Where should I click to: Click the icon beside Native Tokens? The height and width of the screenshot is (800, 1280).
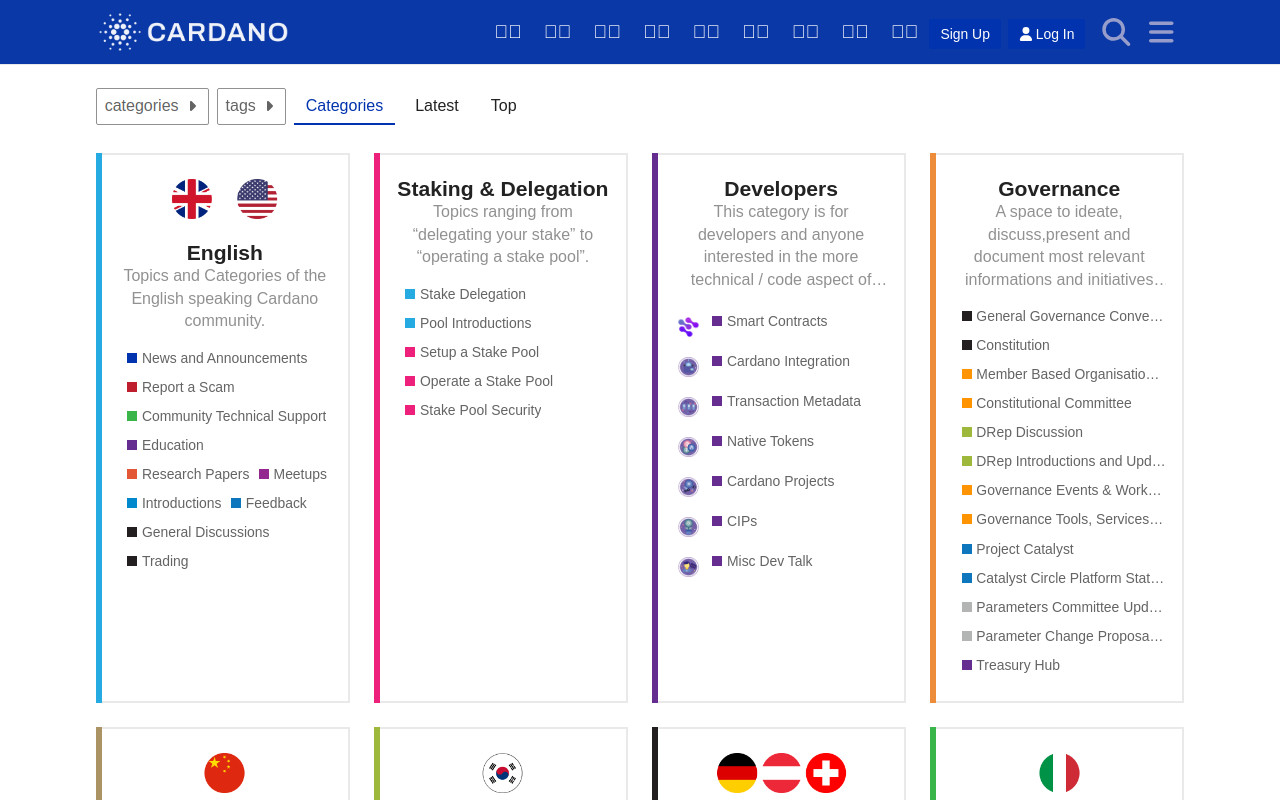[x=688, y=447]
